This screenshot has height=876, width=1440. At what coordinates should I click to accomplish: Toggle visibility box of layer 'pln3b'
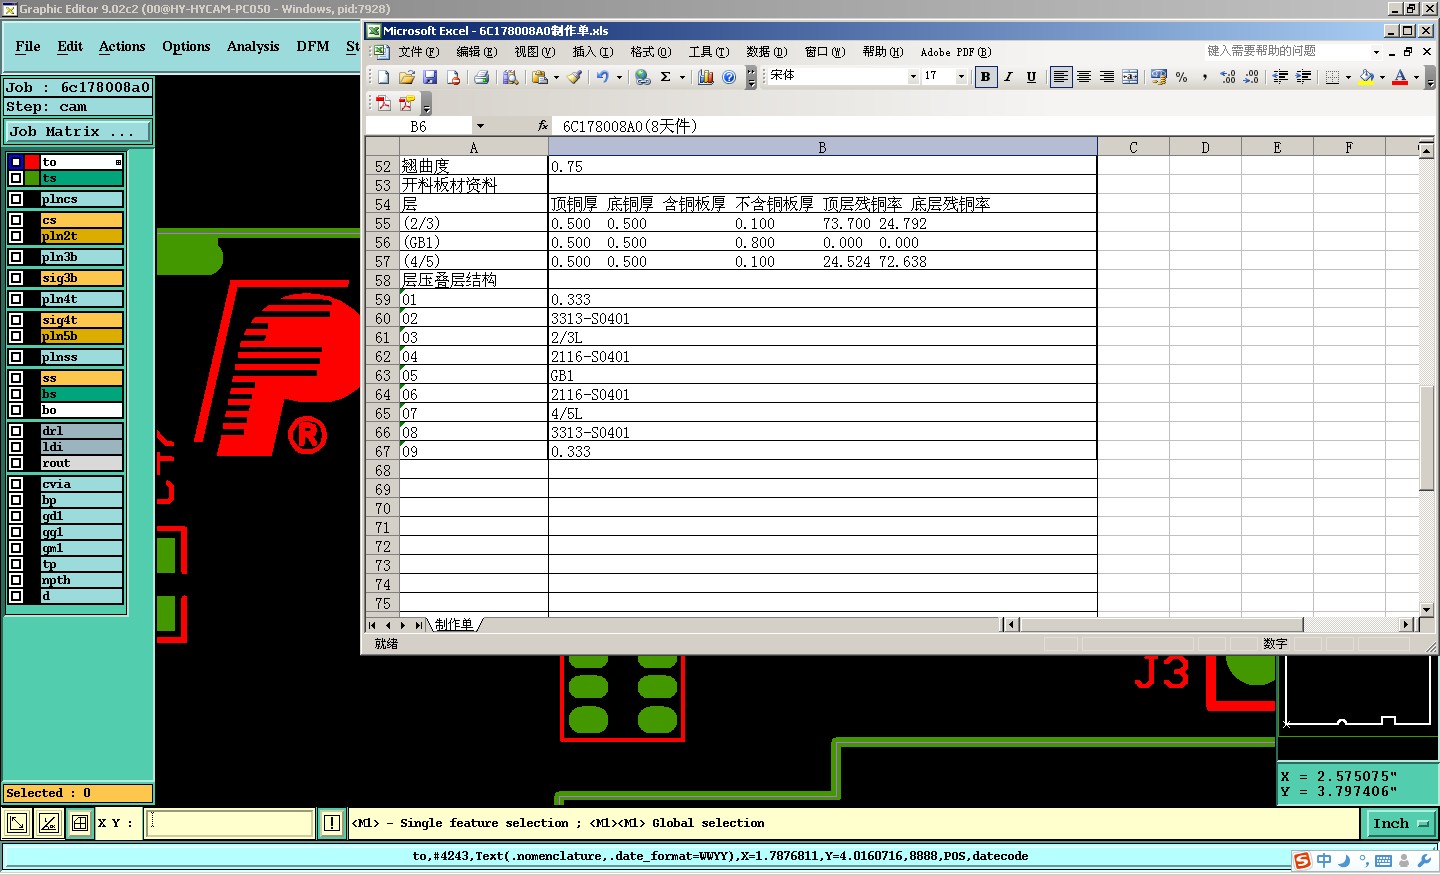[x=16, y=257]
